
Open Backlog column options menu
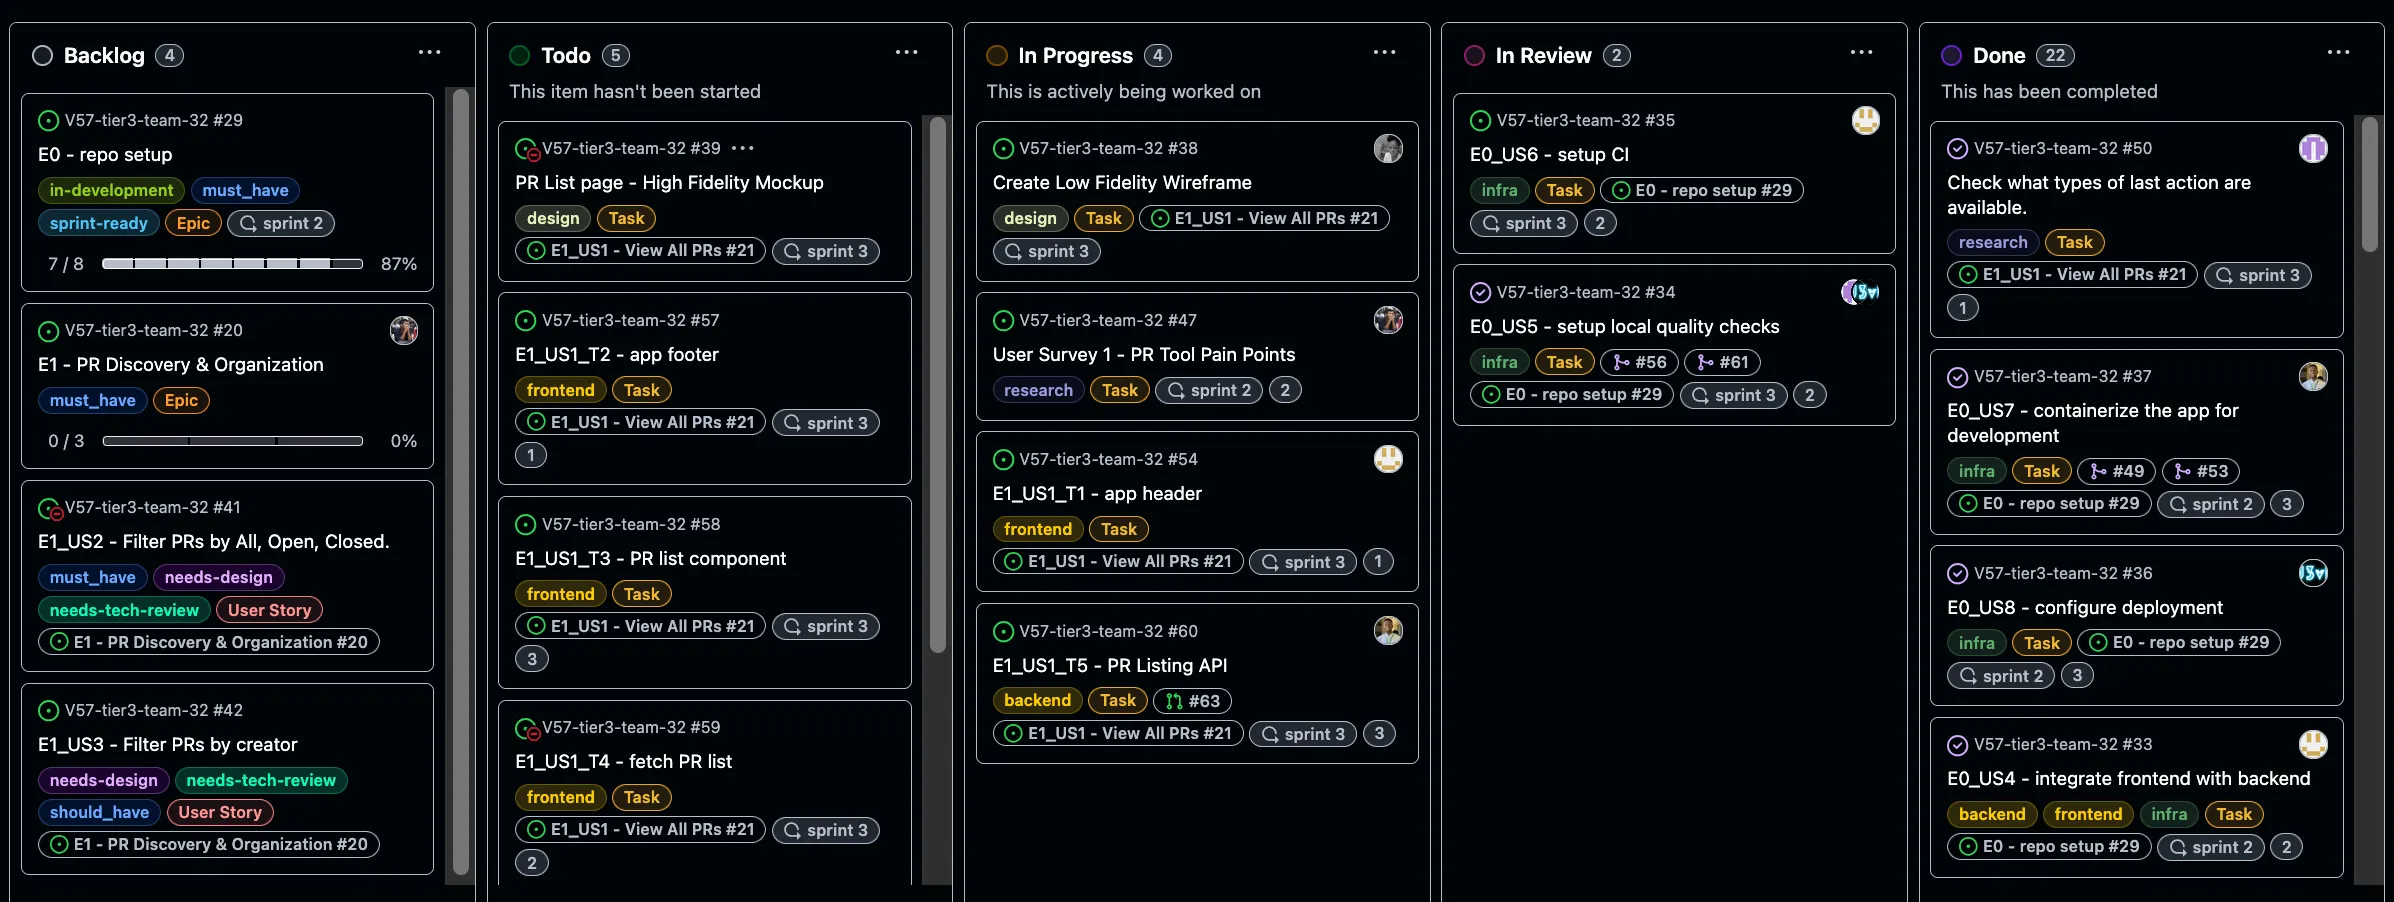429,53
